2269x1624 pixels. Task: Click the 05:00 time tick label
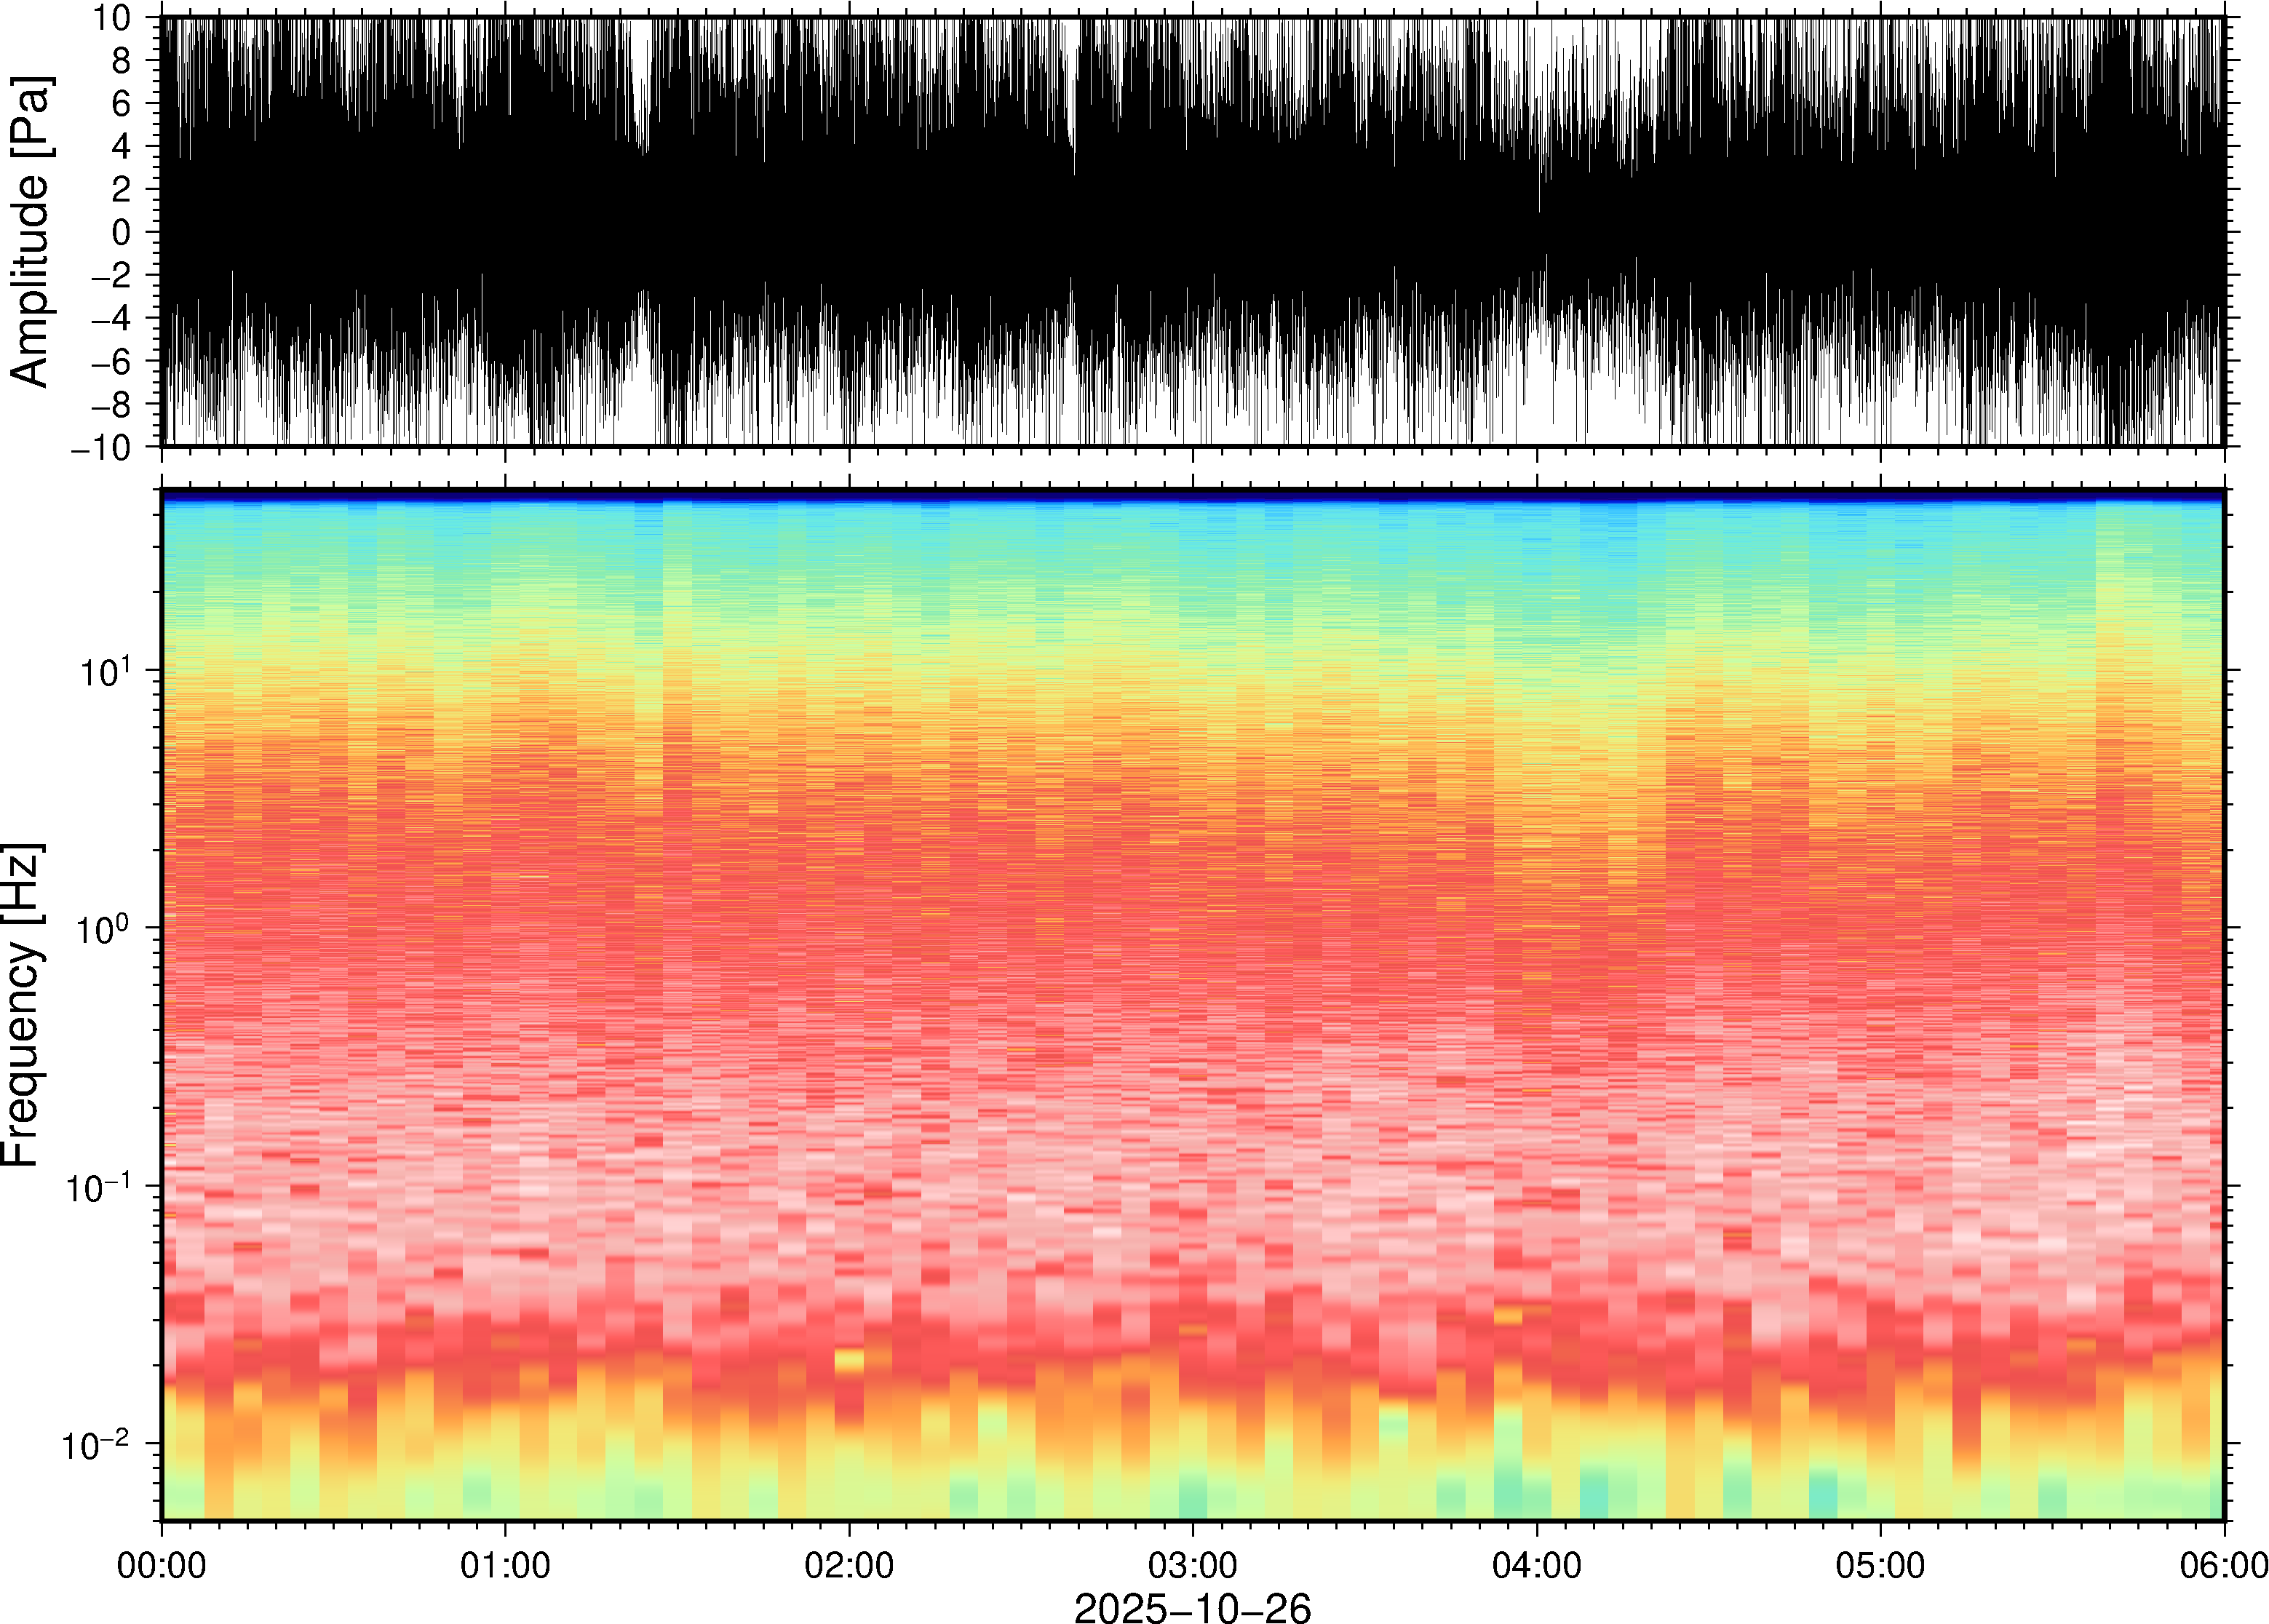point(1880,1565)
